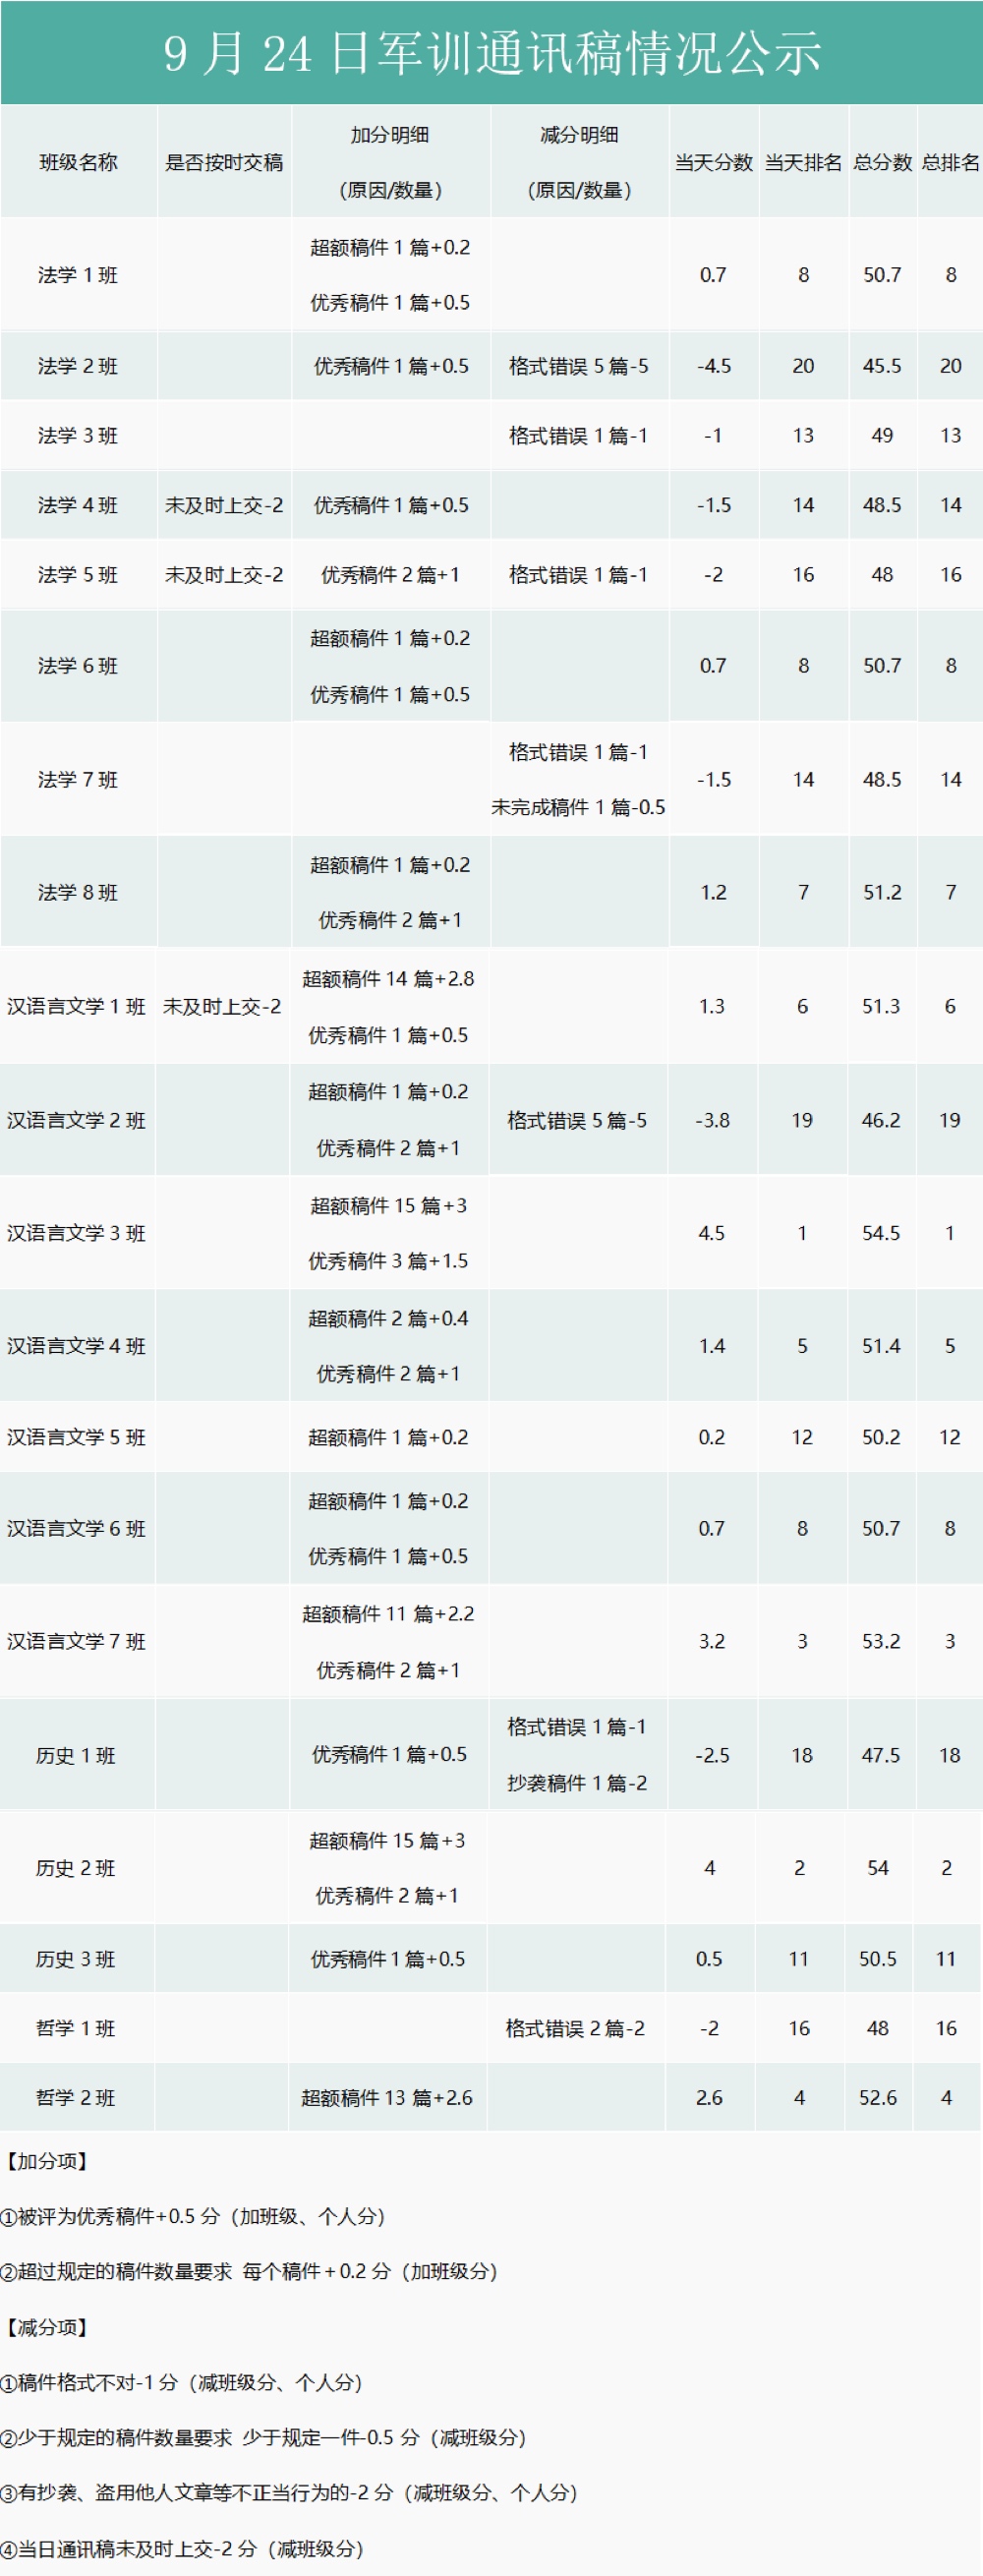Screen dimensions: 983x2576
Task: Click the 历史 2 班 class name cell
Action: click(76, 1868)
